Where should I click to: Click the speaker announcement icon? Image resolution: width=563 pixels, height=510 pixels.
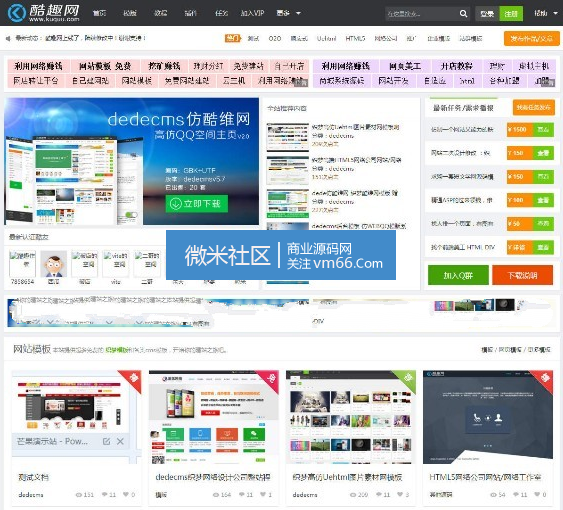click(8, 38)
